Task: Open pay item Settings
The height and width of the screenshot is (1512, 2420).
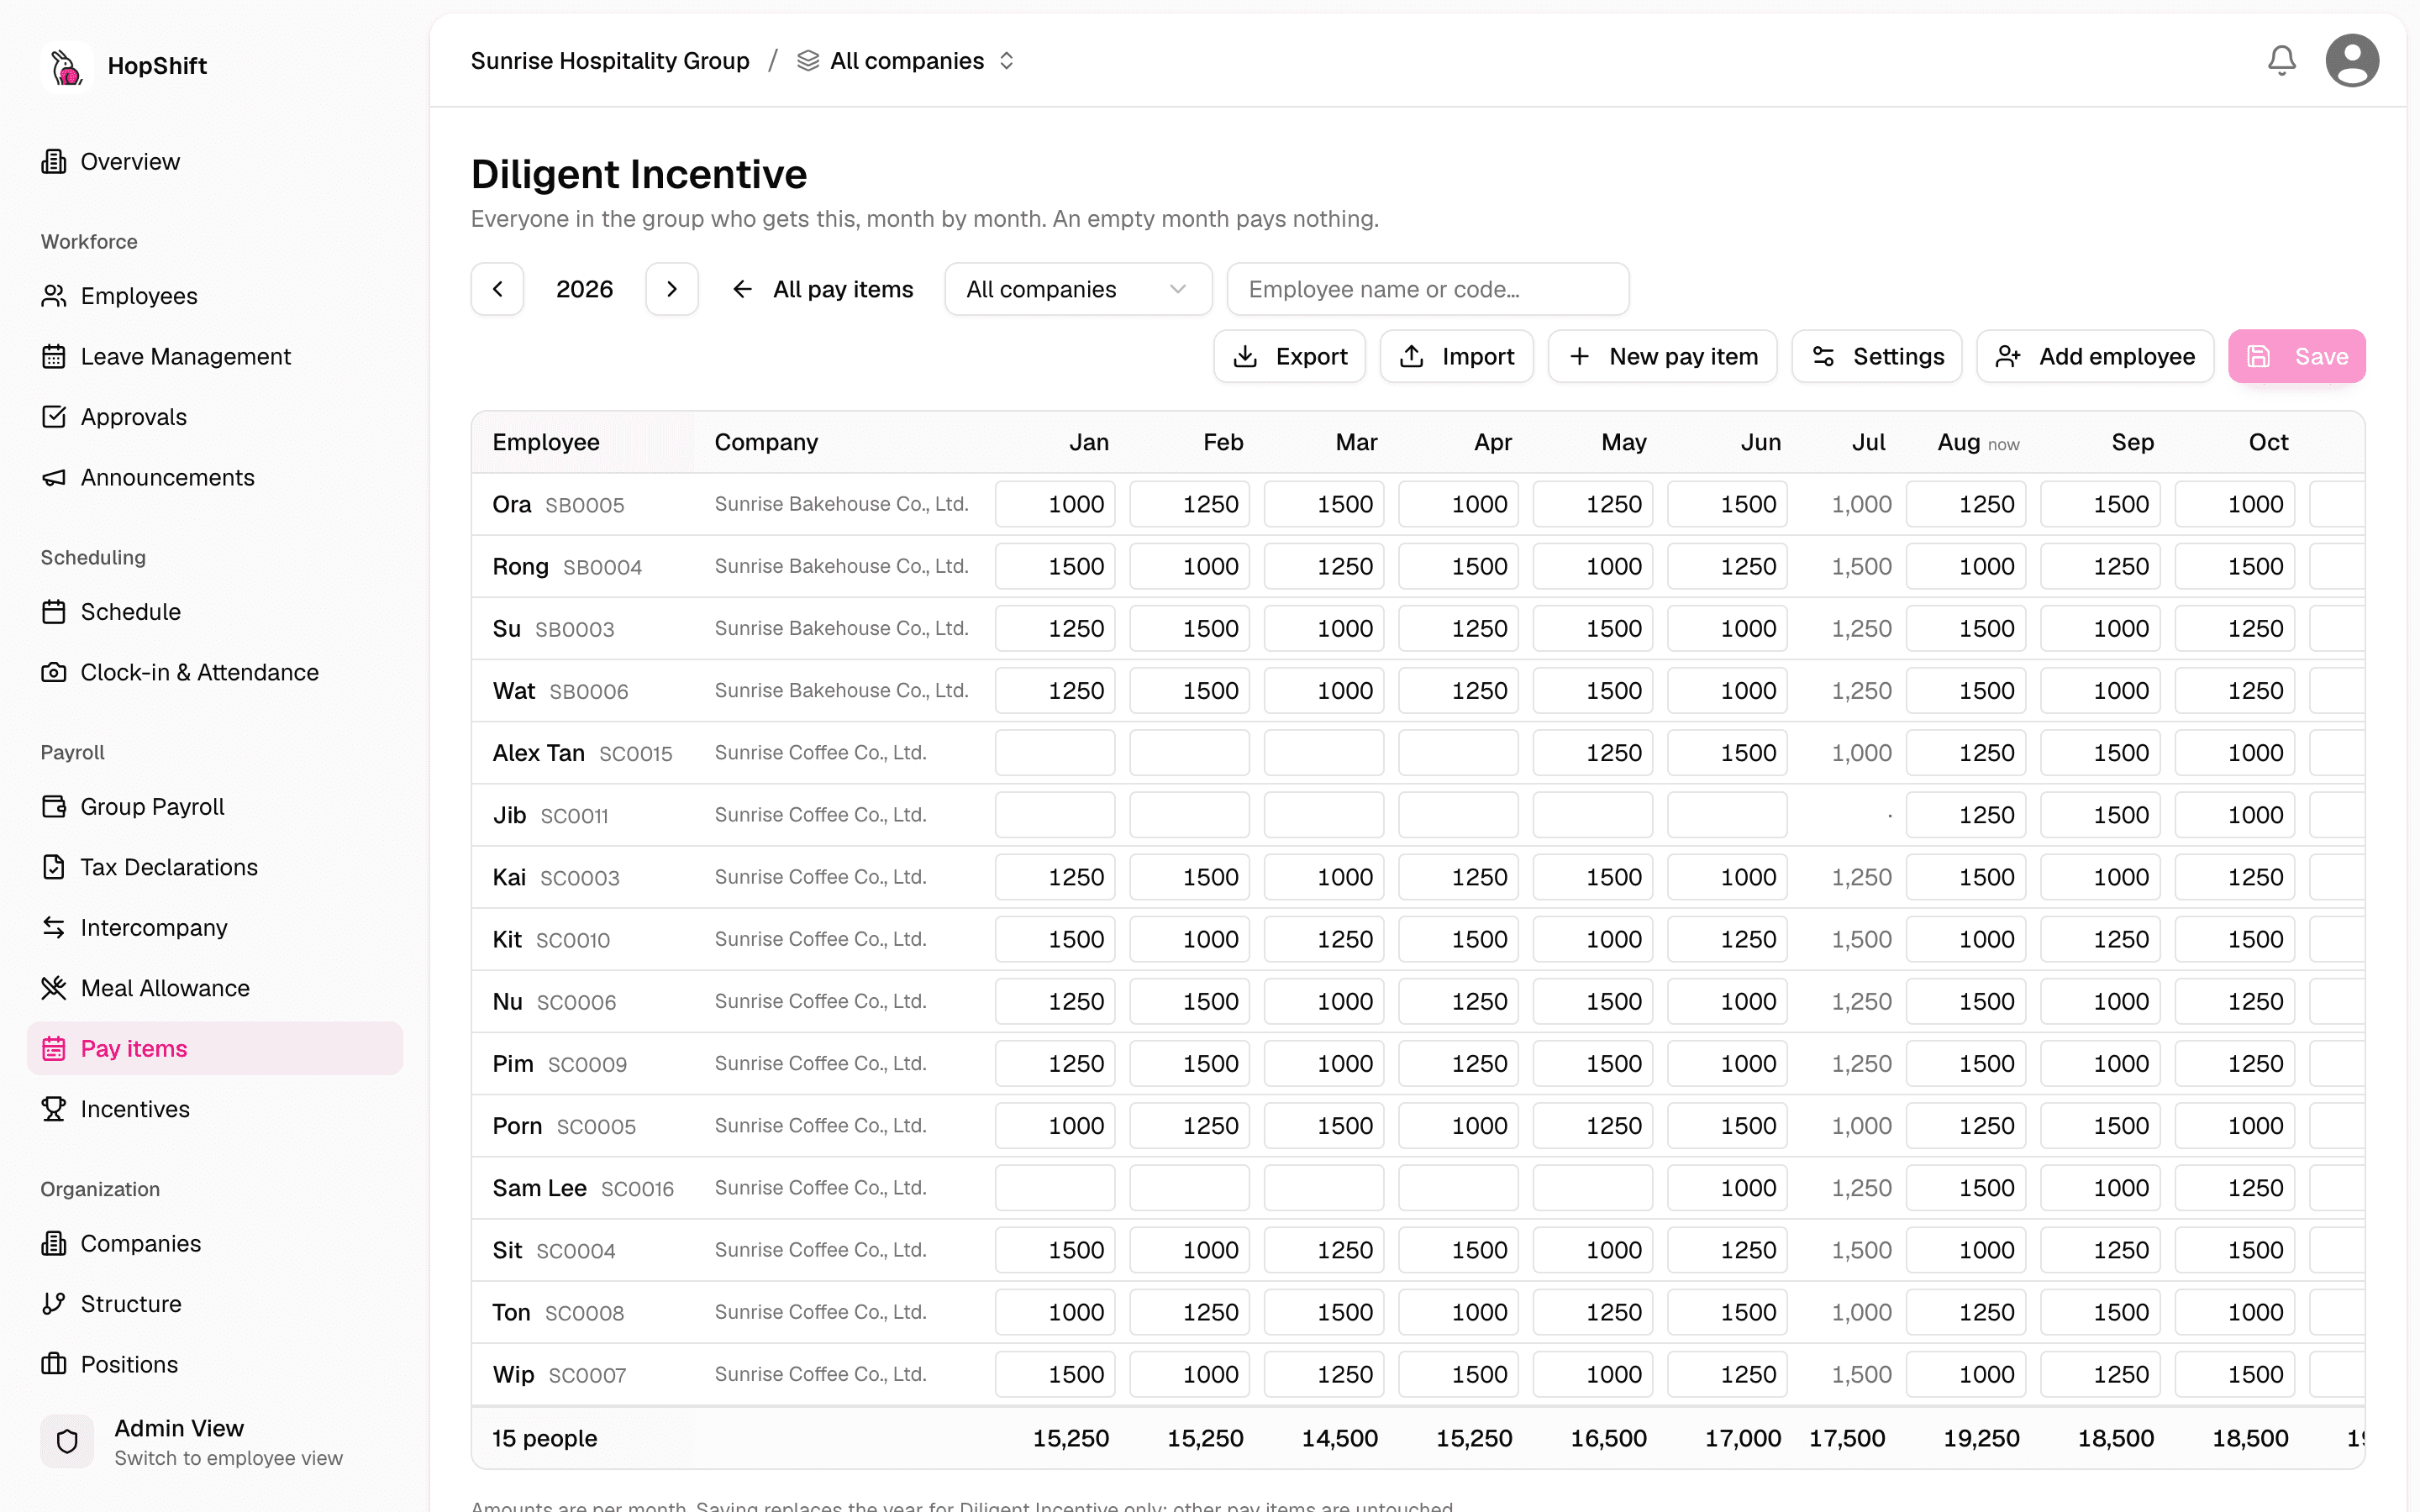Action: (1877, 356)
